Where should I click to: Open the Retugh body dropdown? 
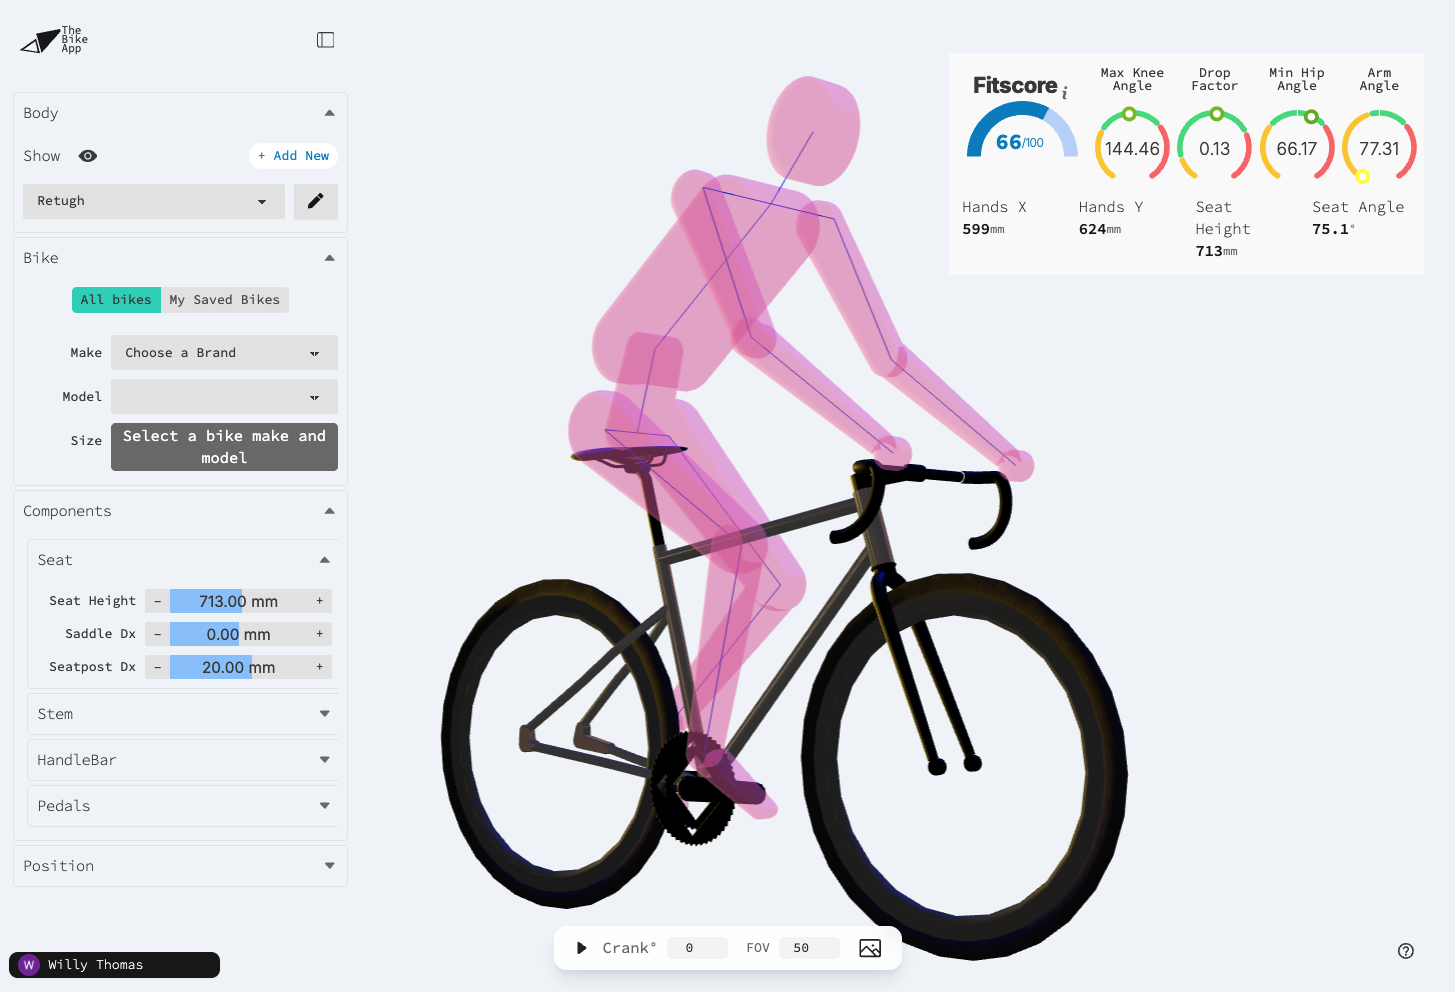click(153, 201)
